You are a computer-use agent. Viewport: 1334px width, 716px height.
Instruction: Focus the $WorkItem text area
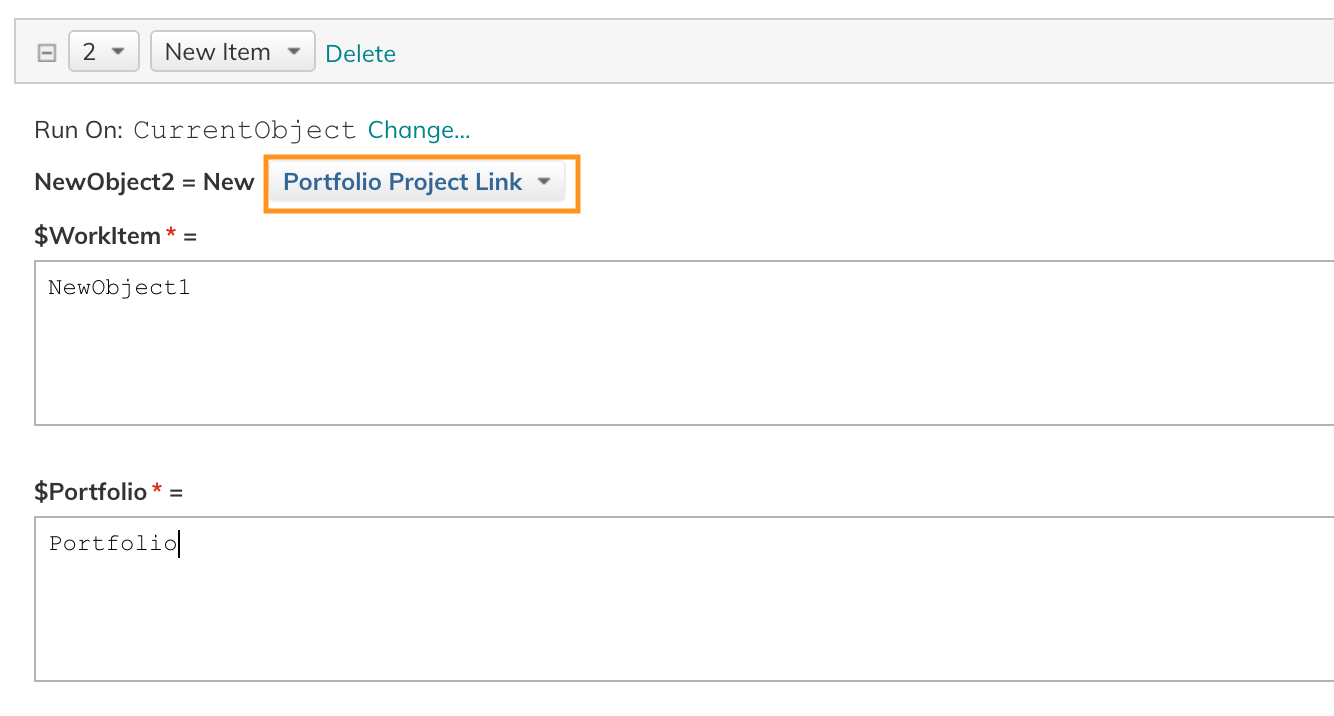(x=684, y=343)
